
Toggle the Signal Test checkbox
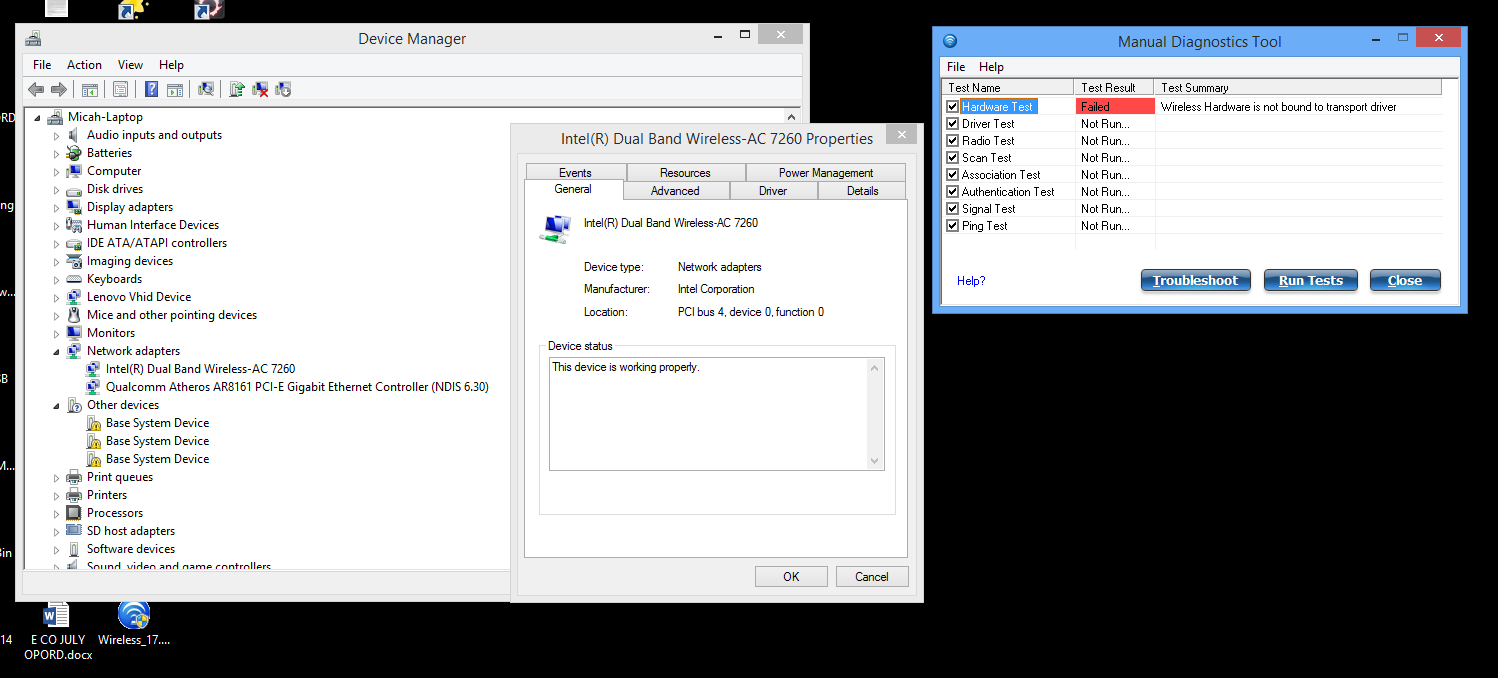coord(952,209)
